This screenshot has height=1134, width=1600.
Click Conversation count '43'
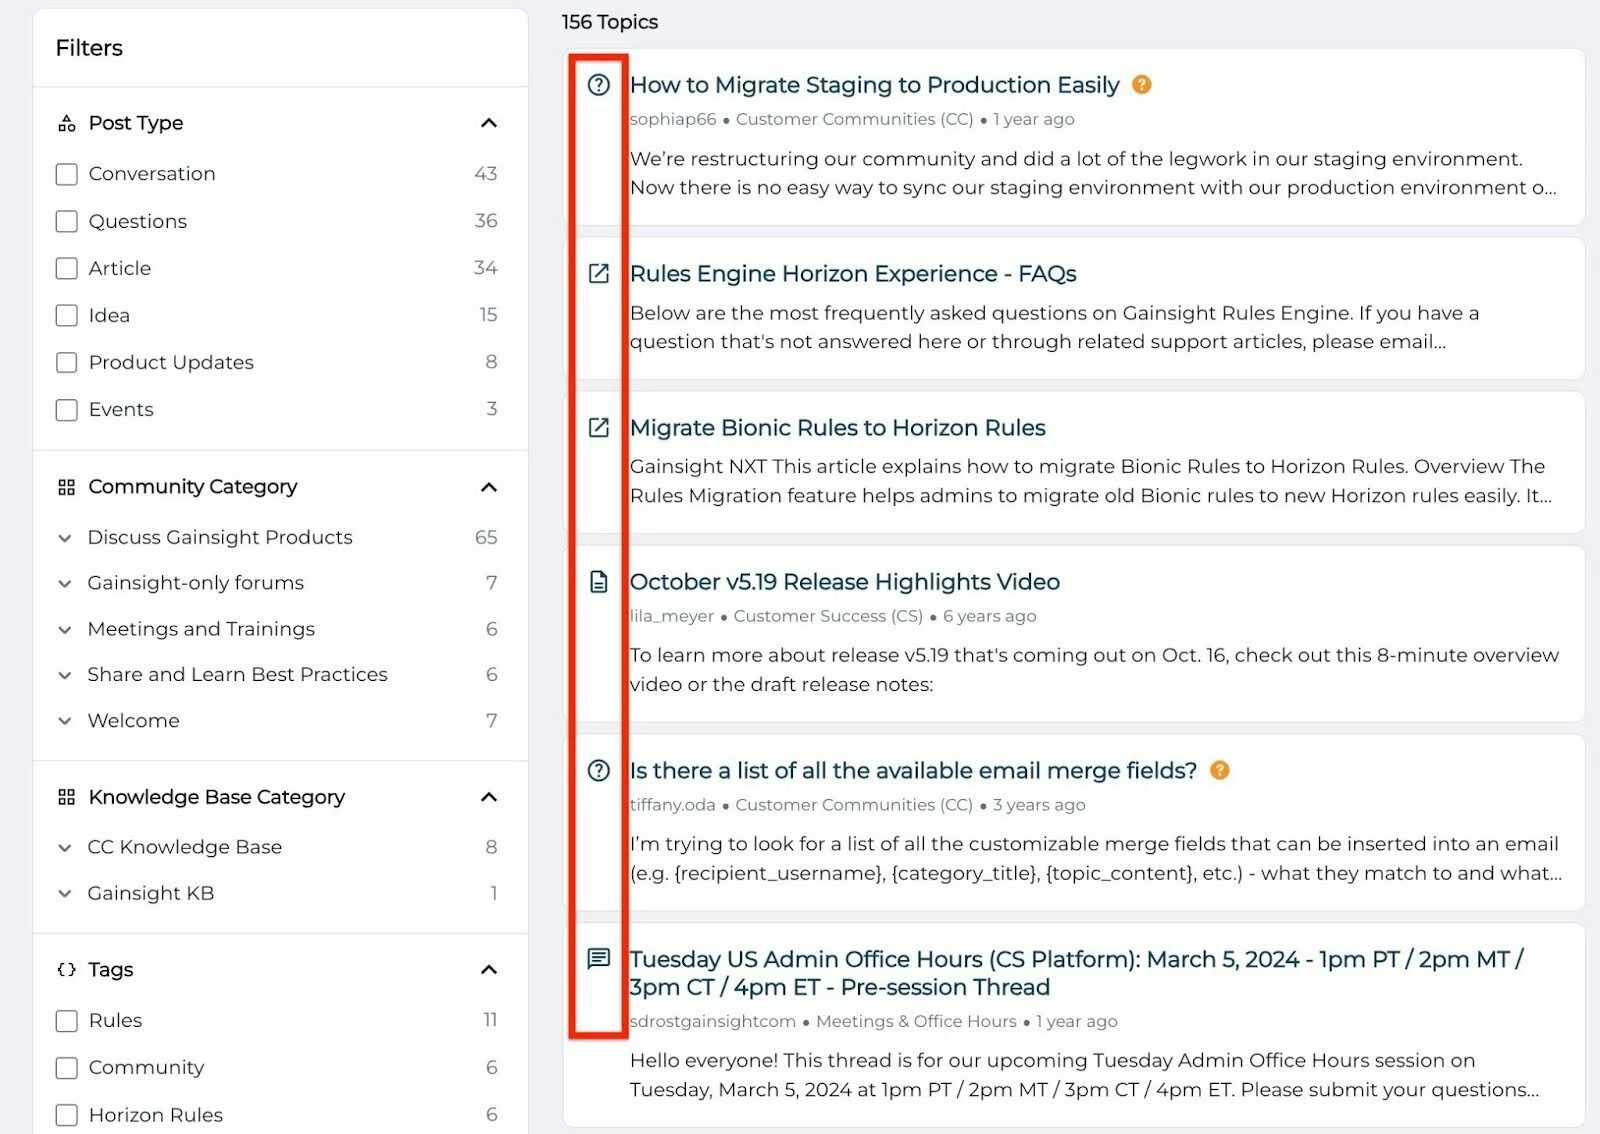[486, 174]
